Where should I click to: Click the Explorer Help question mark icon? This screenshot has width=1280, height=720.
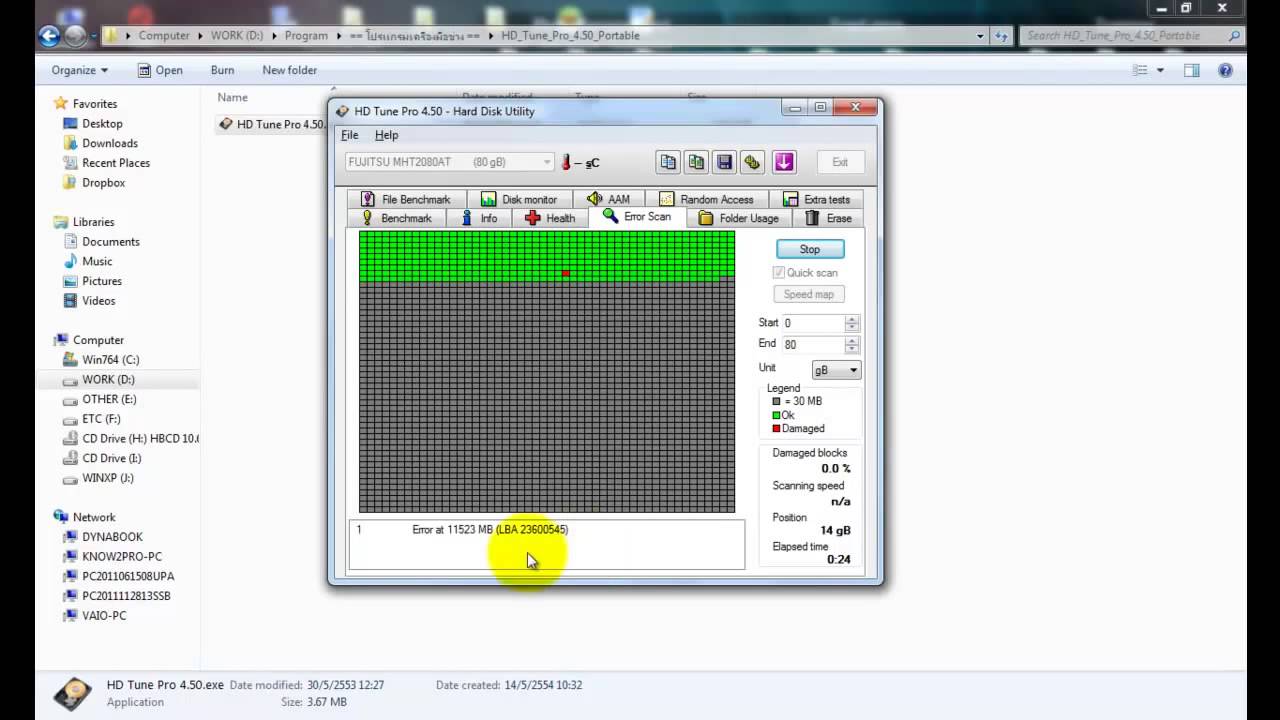[1225, 70]
